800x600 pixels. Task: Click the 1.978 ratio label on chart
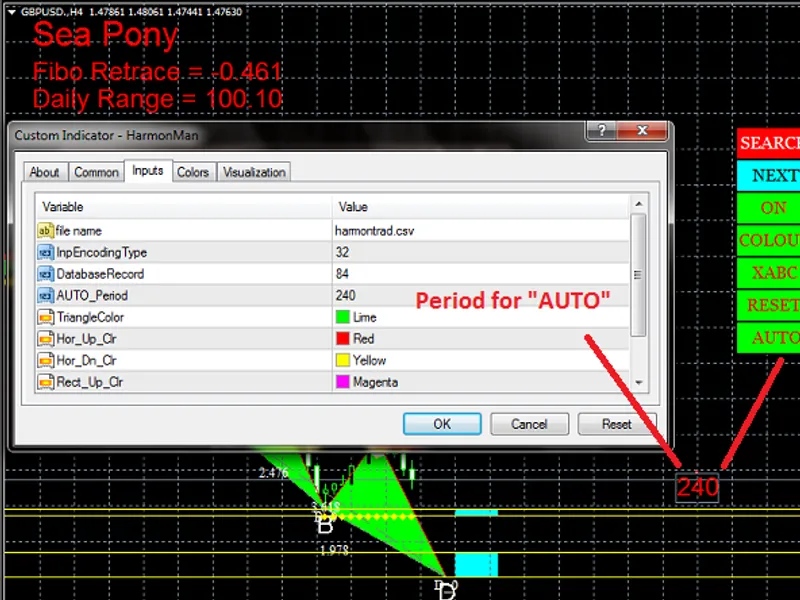click(x=334, y=550)
